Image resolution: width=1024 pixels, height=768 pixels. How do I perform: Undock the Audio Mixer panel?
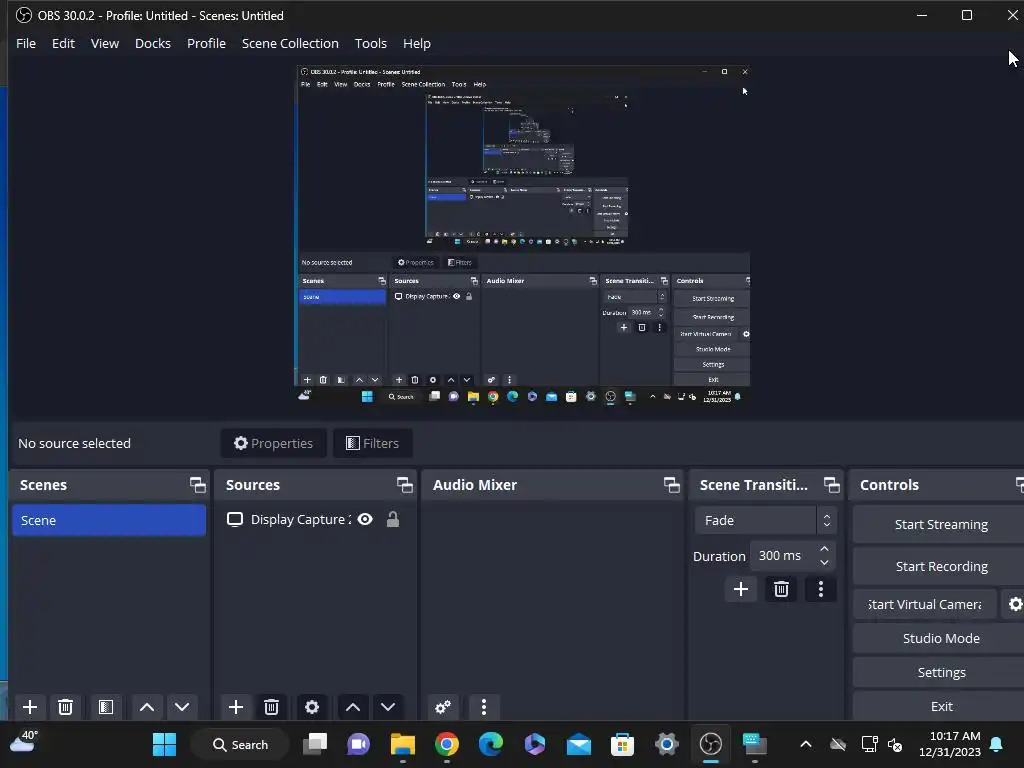point(671,485)
